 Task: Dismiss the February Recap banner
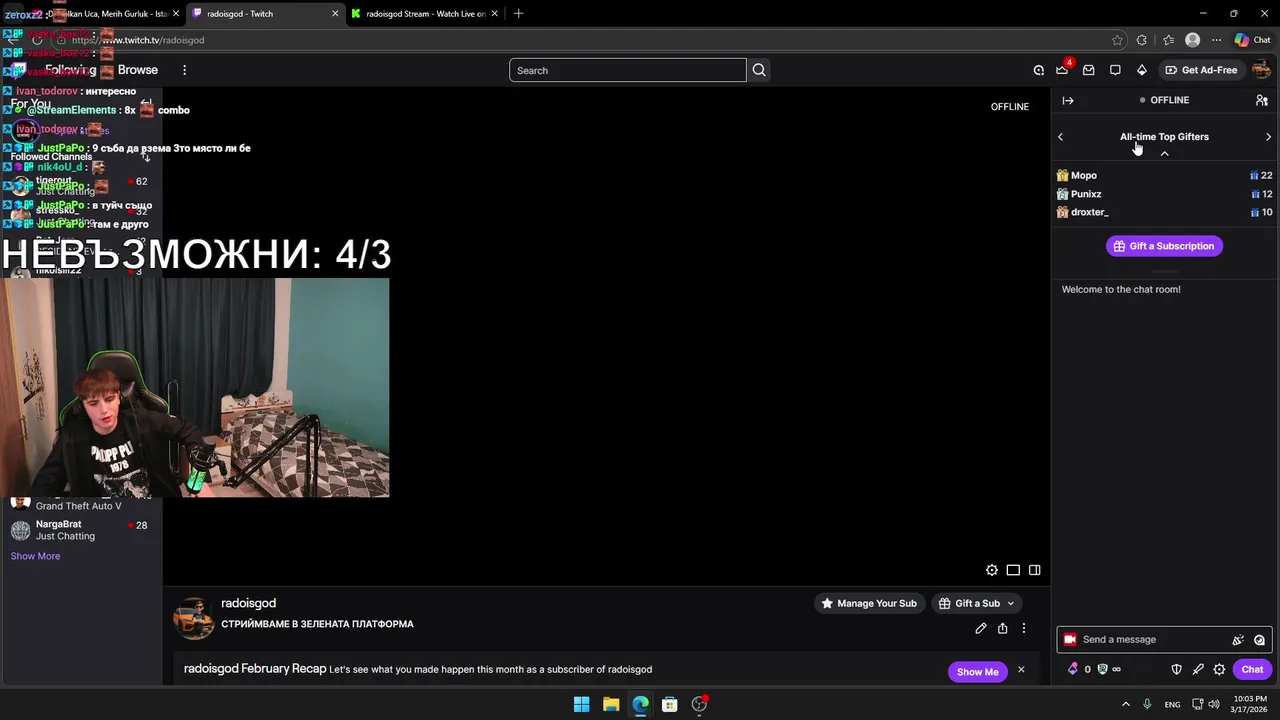coord(1021,670)
